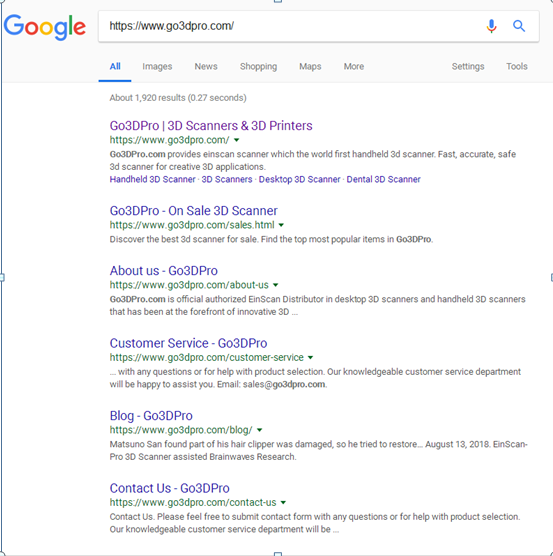Open the dropdown arrow beside about-us URL
The height and width of the screenshot is (556, 553).
pos(276,285)
